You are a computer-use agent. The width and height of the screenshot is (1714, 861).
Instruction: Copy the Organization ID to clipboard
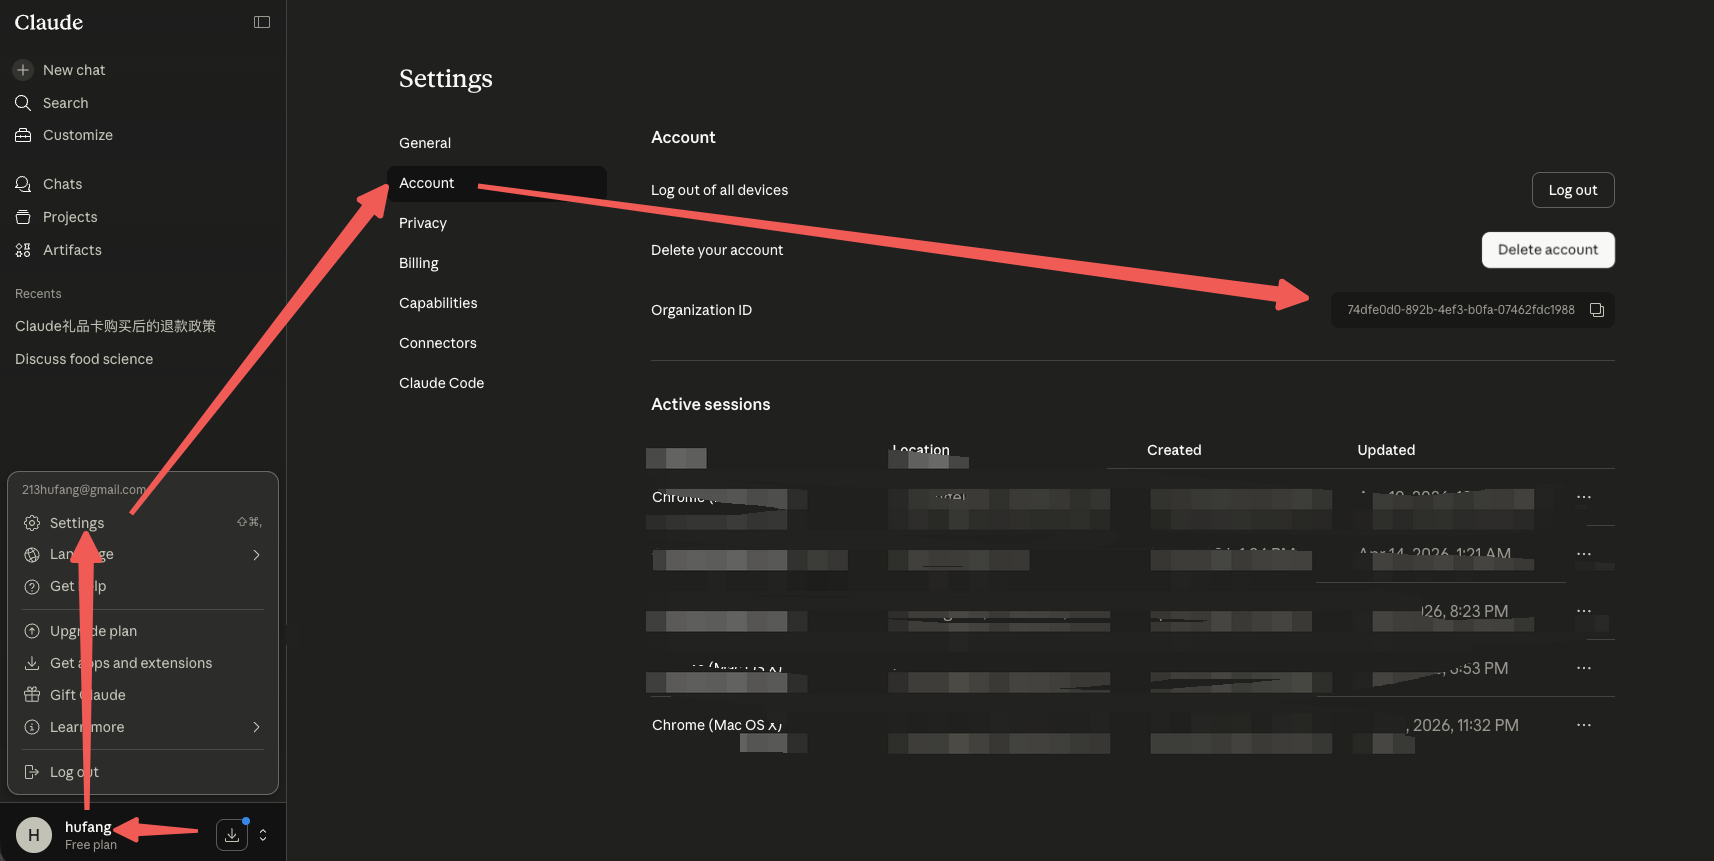1597,310
